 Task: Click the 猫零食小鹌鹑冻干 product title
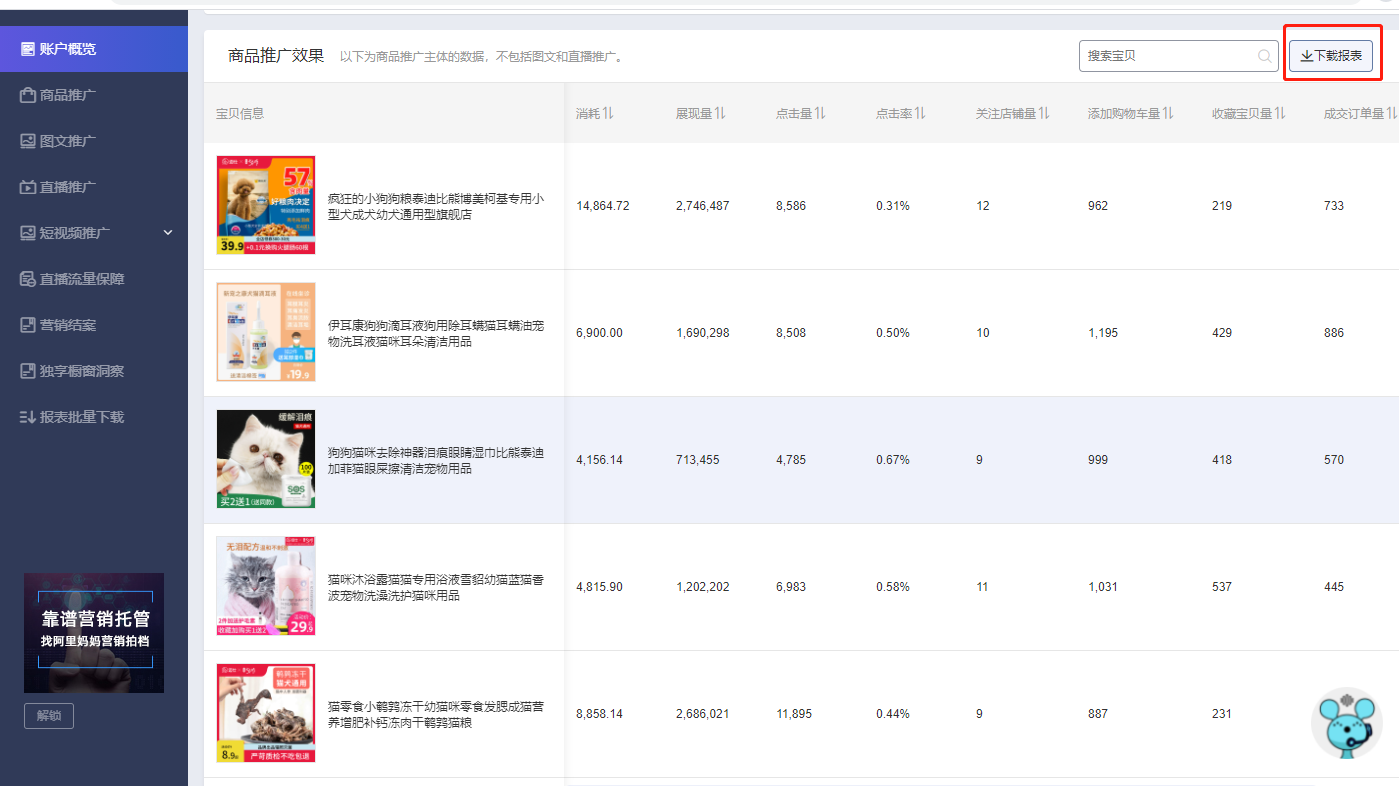click(436, 714)
